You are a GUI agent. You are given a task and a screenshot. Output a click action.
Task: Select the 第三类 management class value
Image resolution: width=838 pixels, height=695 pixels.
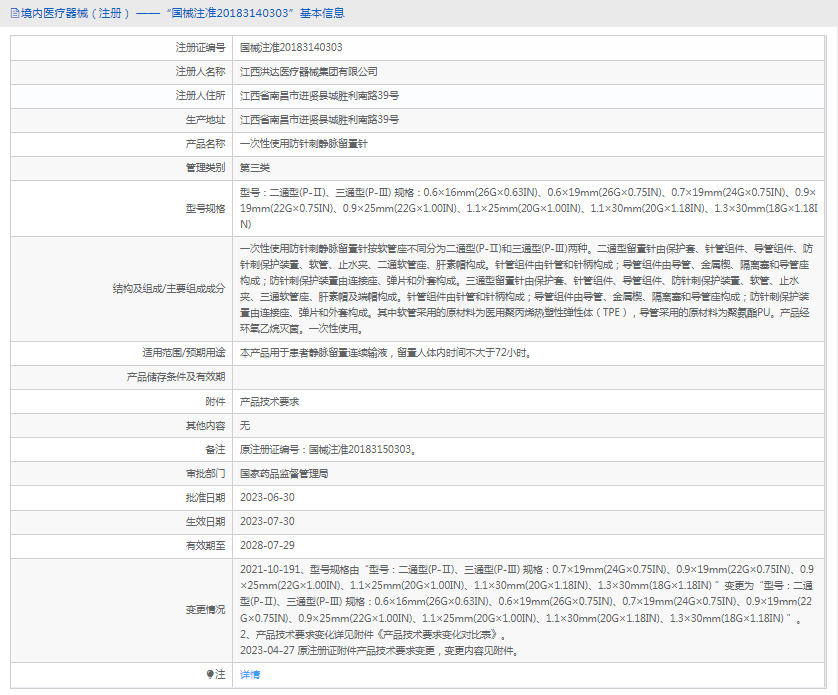coord(255,168)
